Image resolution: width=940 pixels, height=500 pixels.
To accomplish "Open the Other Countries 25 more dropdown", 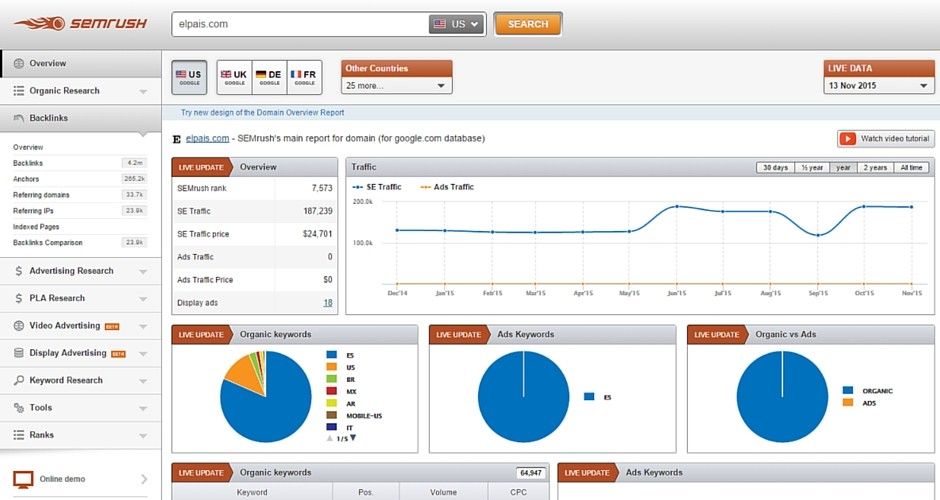I will coord(397,86).
